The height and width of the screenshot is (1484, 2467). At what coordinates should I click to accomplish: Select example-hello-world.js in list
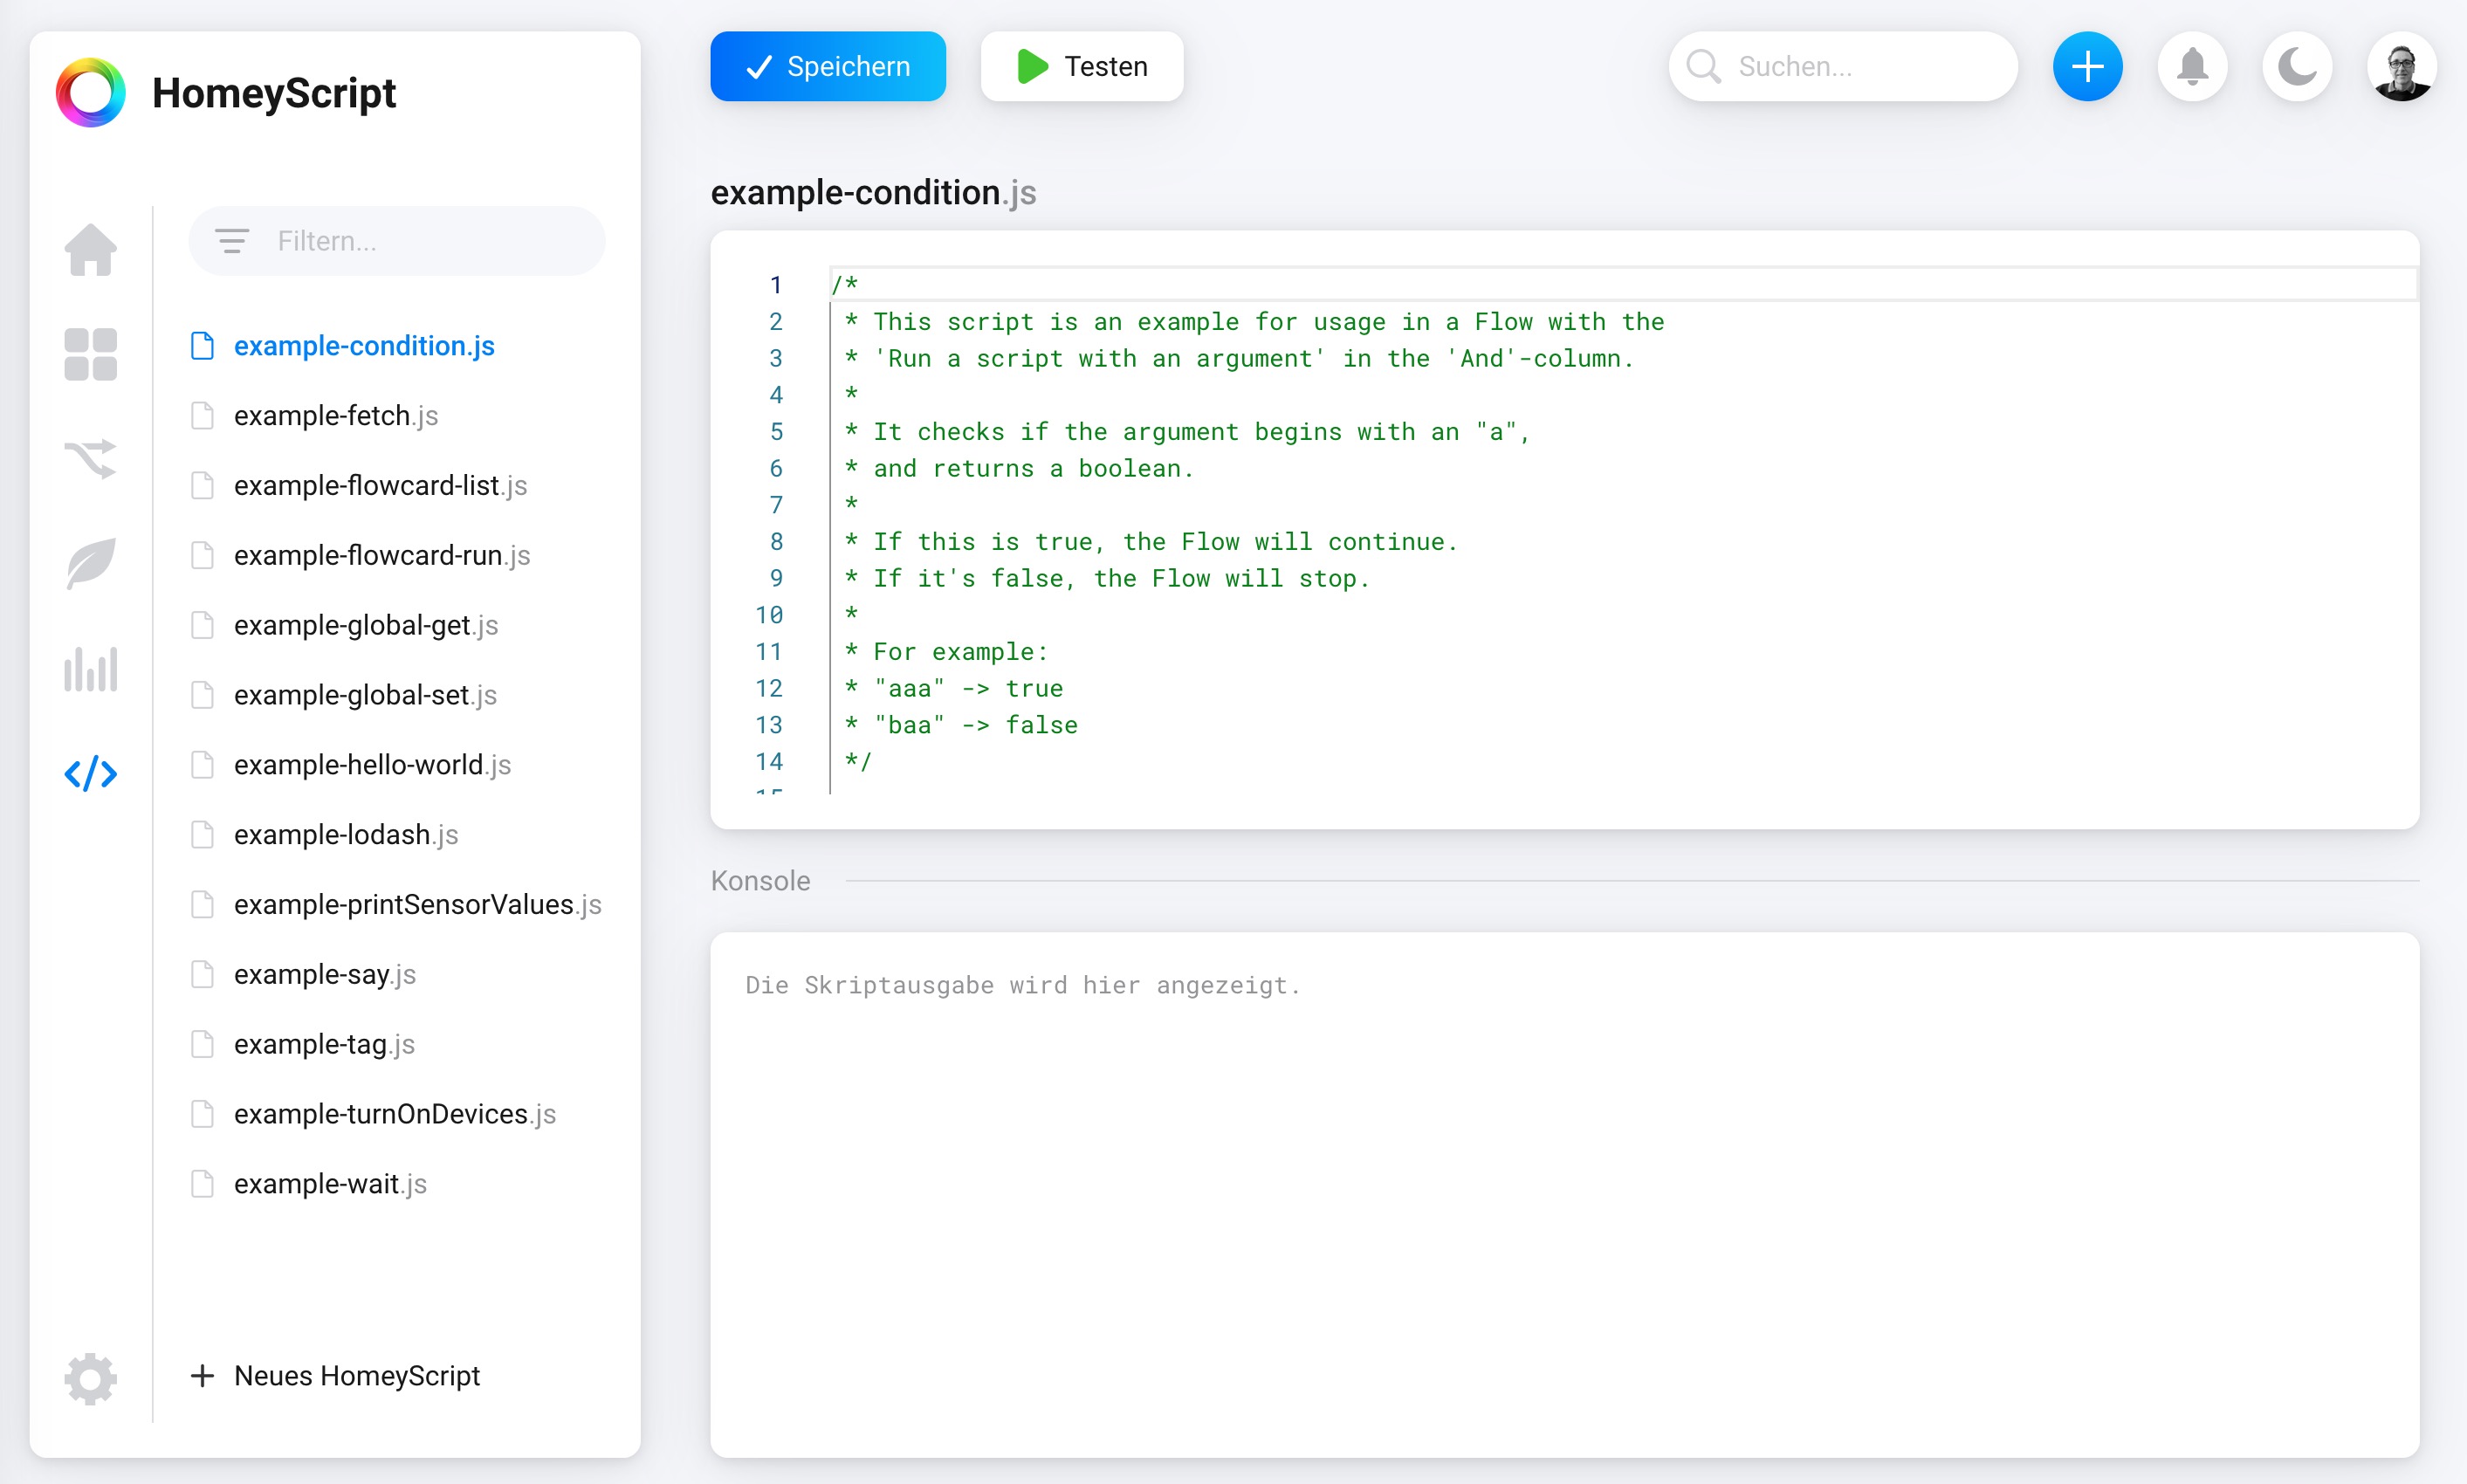click(x=372, y=765)
